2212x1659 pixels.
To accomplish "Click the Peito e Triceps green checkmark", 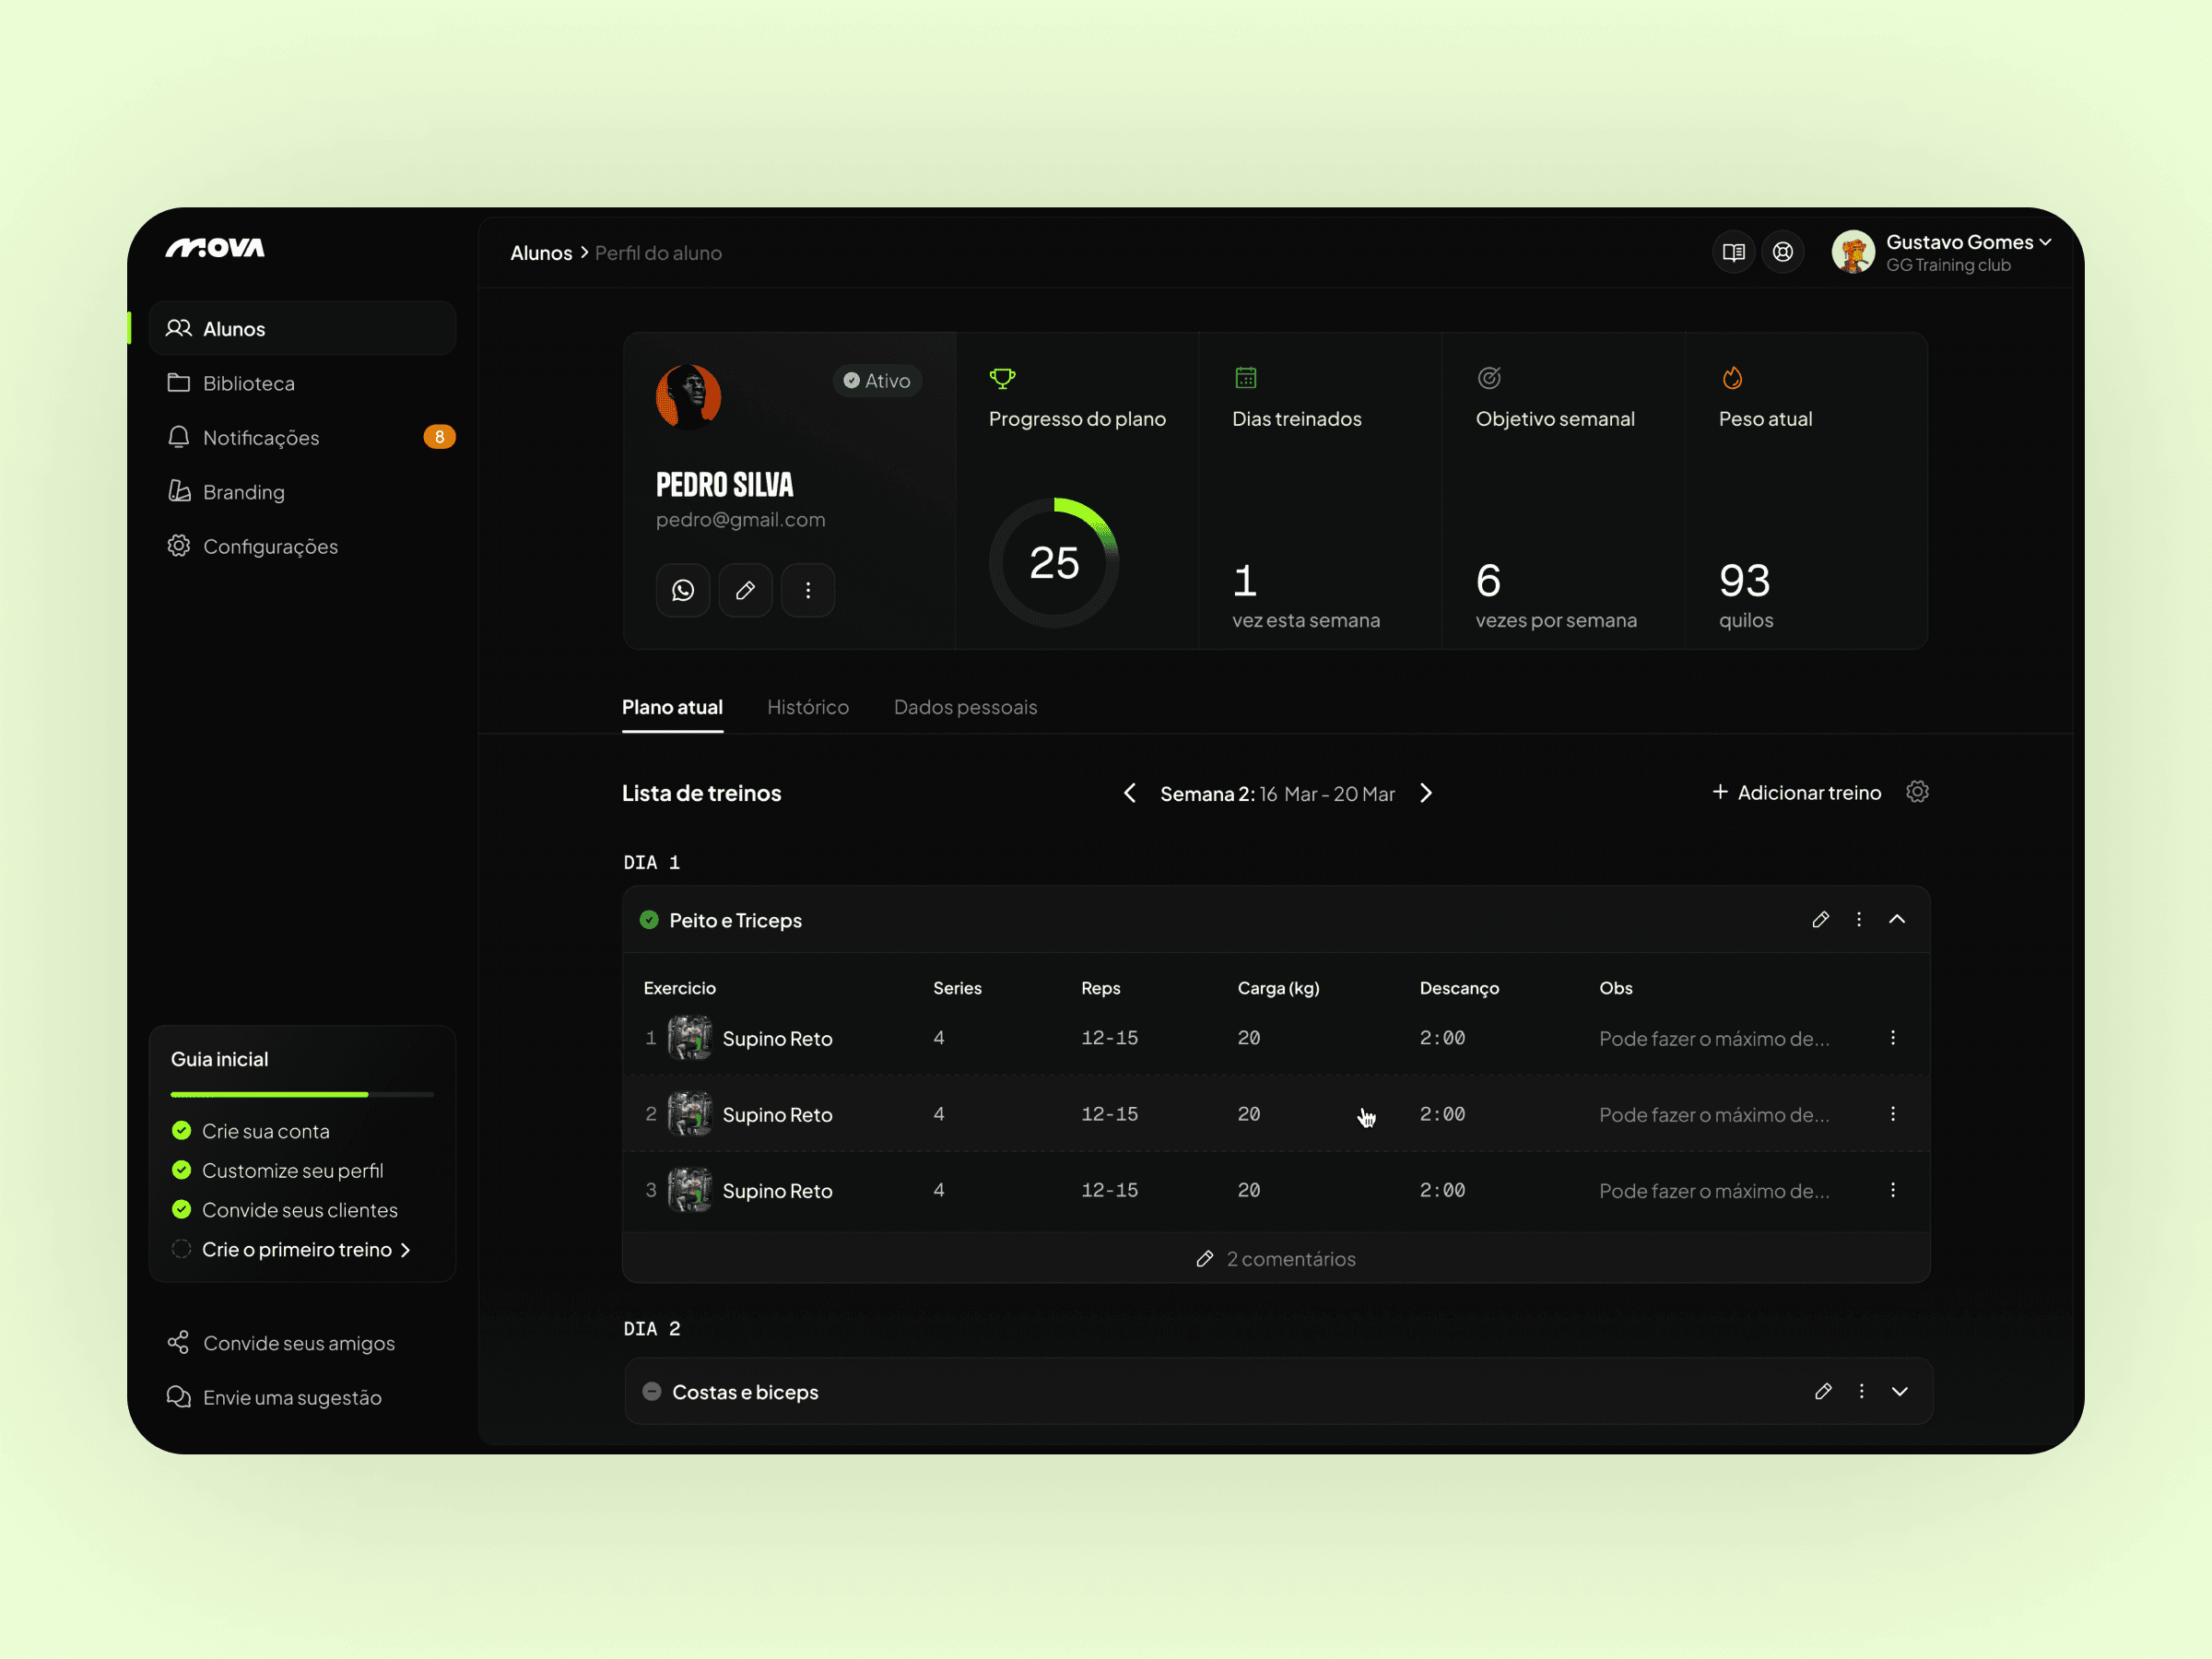I will (649, 920).
